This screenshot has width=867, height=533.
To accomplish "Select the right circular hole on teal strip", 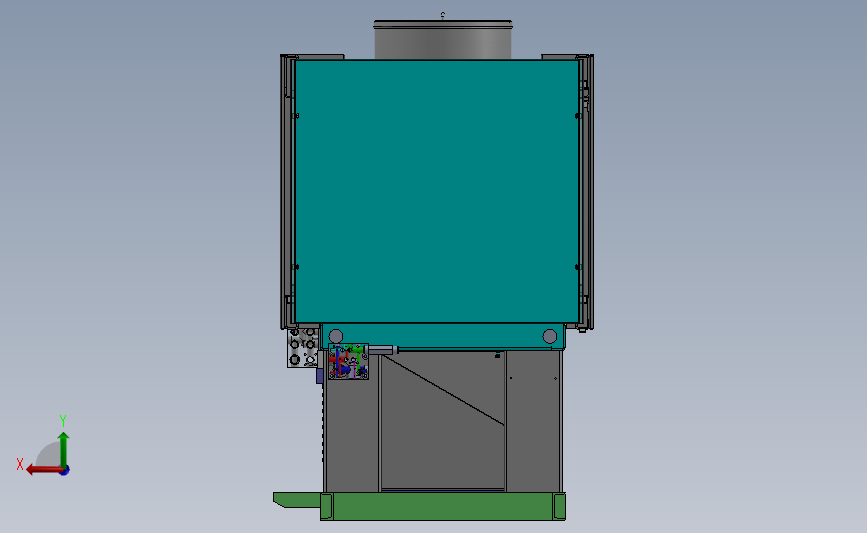I will pos(550,336).
